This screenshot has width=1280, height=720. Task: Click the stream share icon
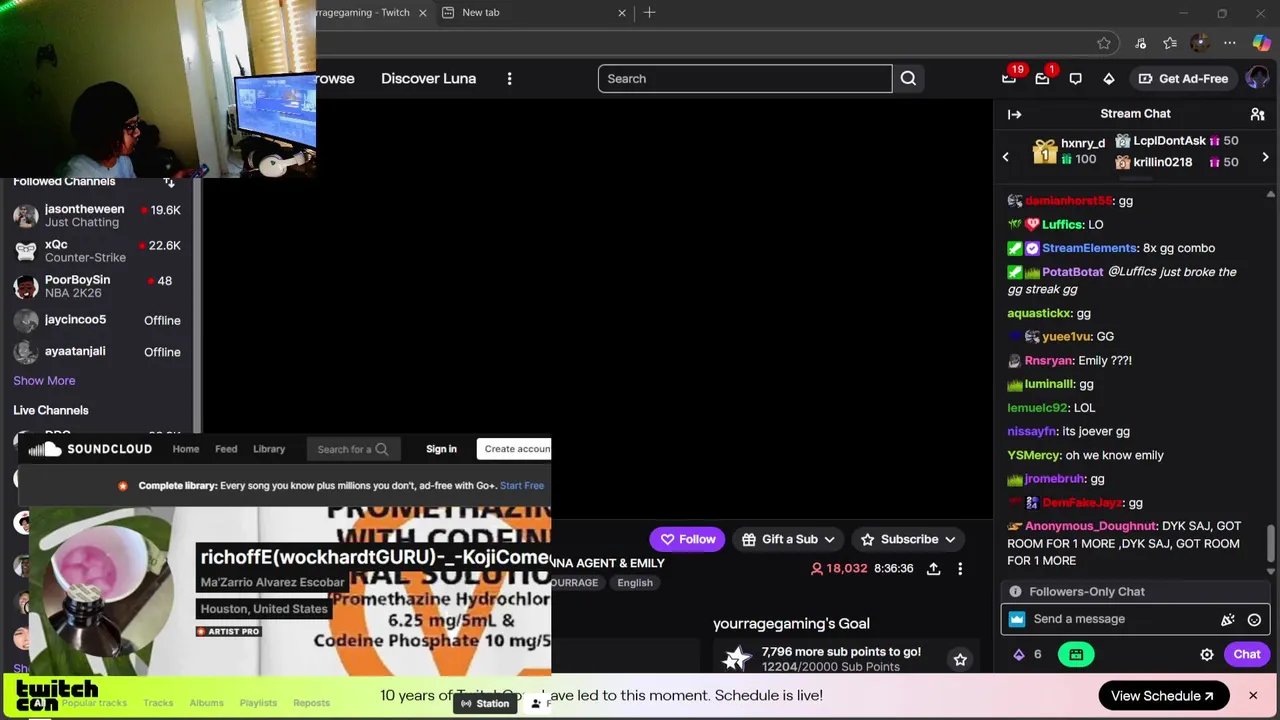933,568
